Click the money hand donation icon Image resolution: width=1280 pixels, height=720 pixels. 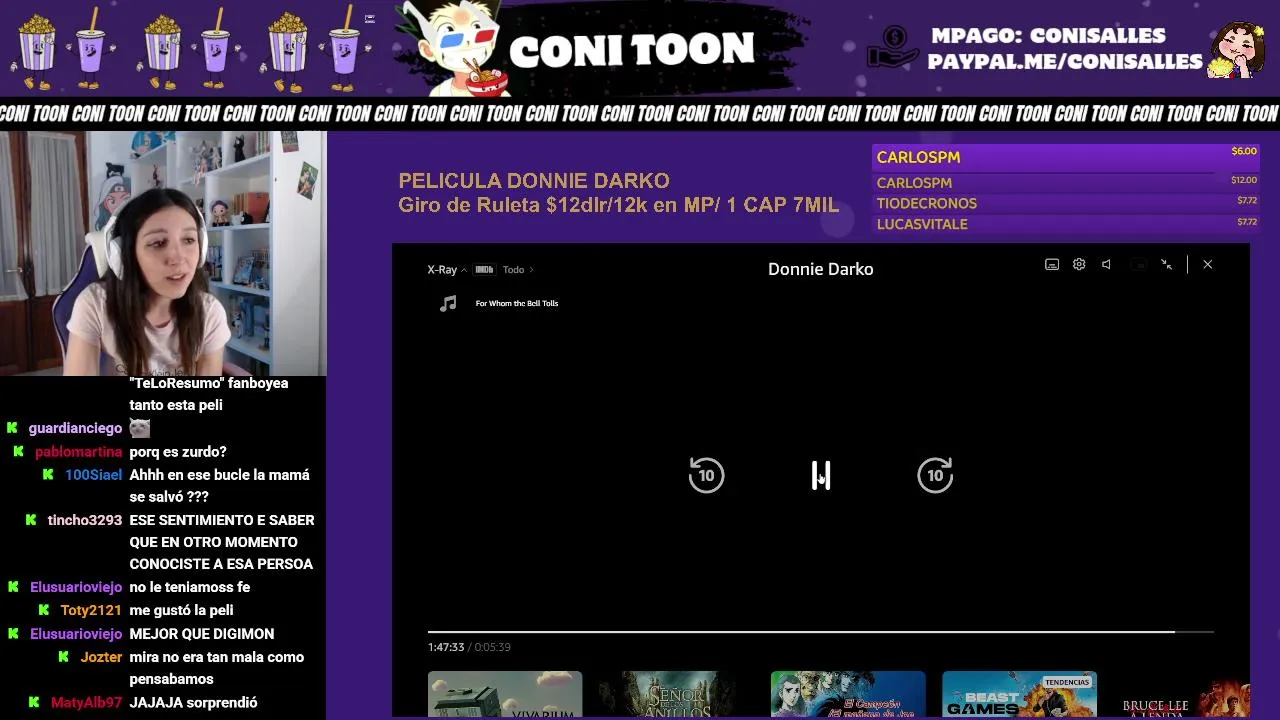tap(892, 47)
